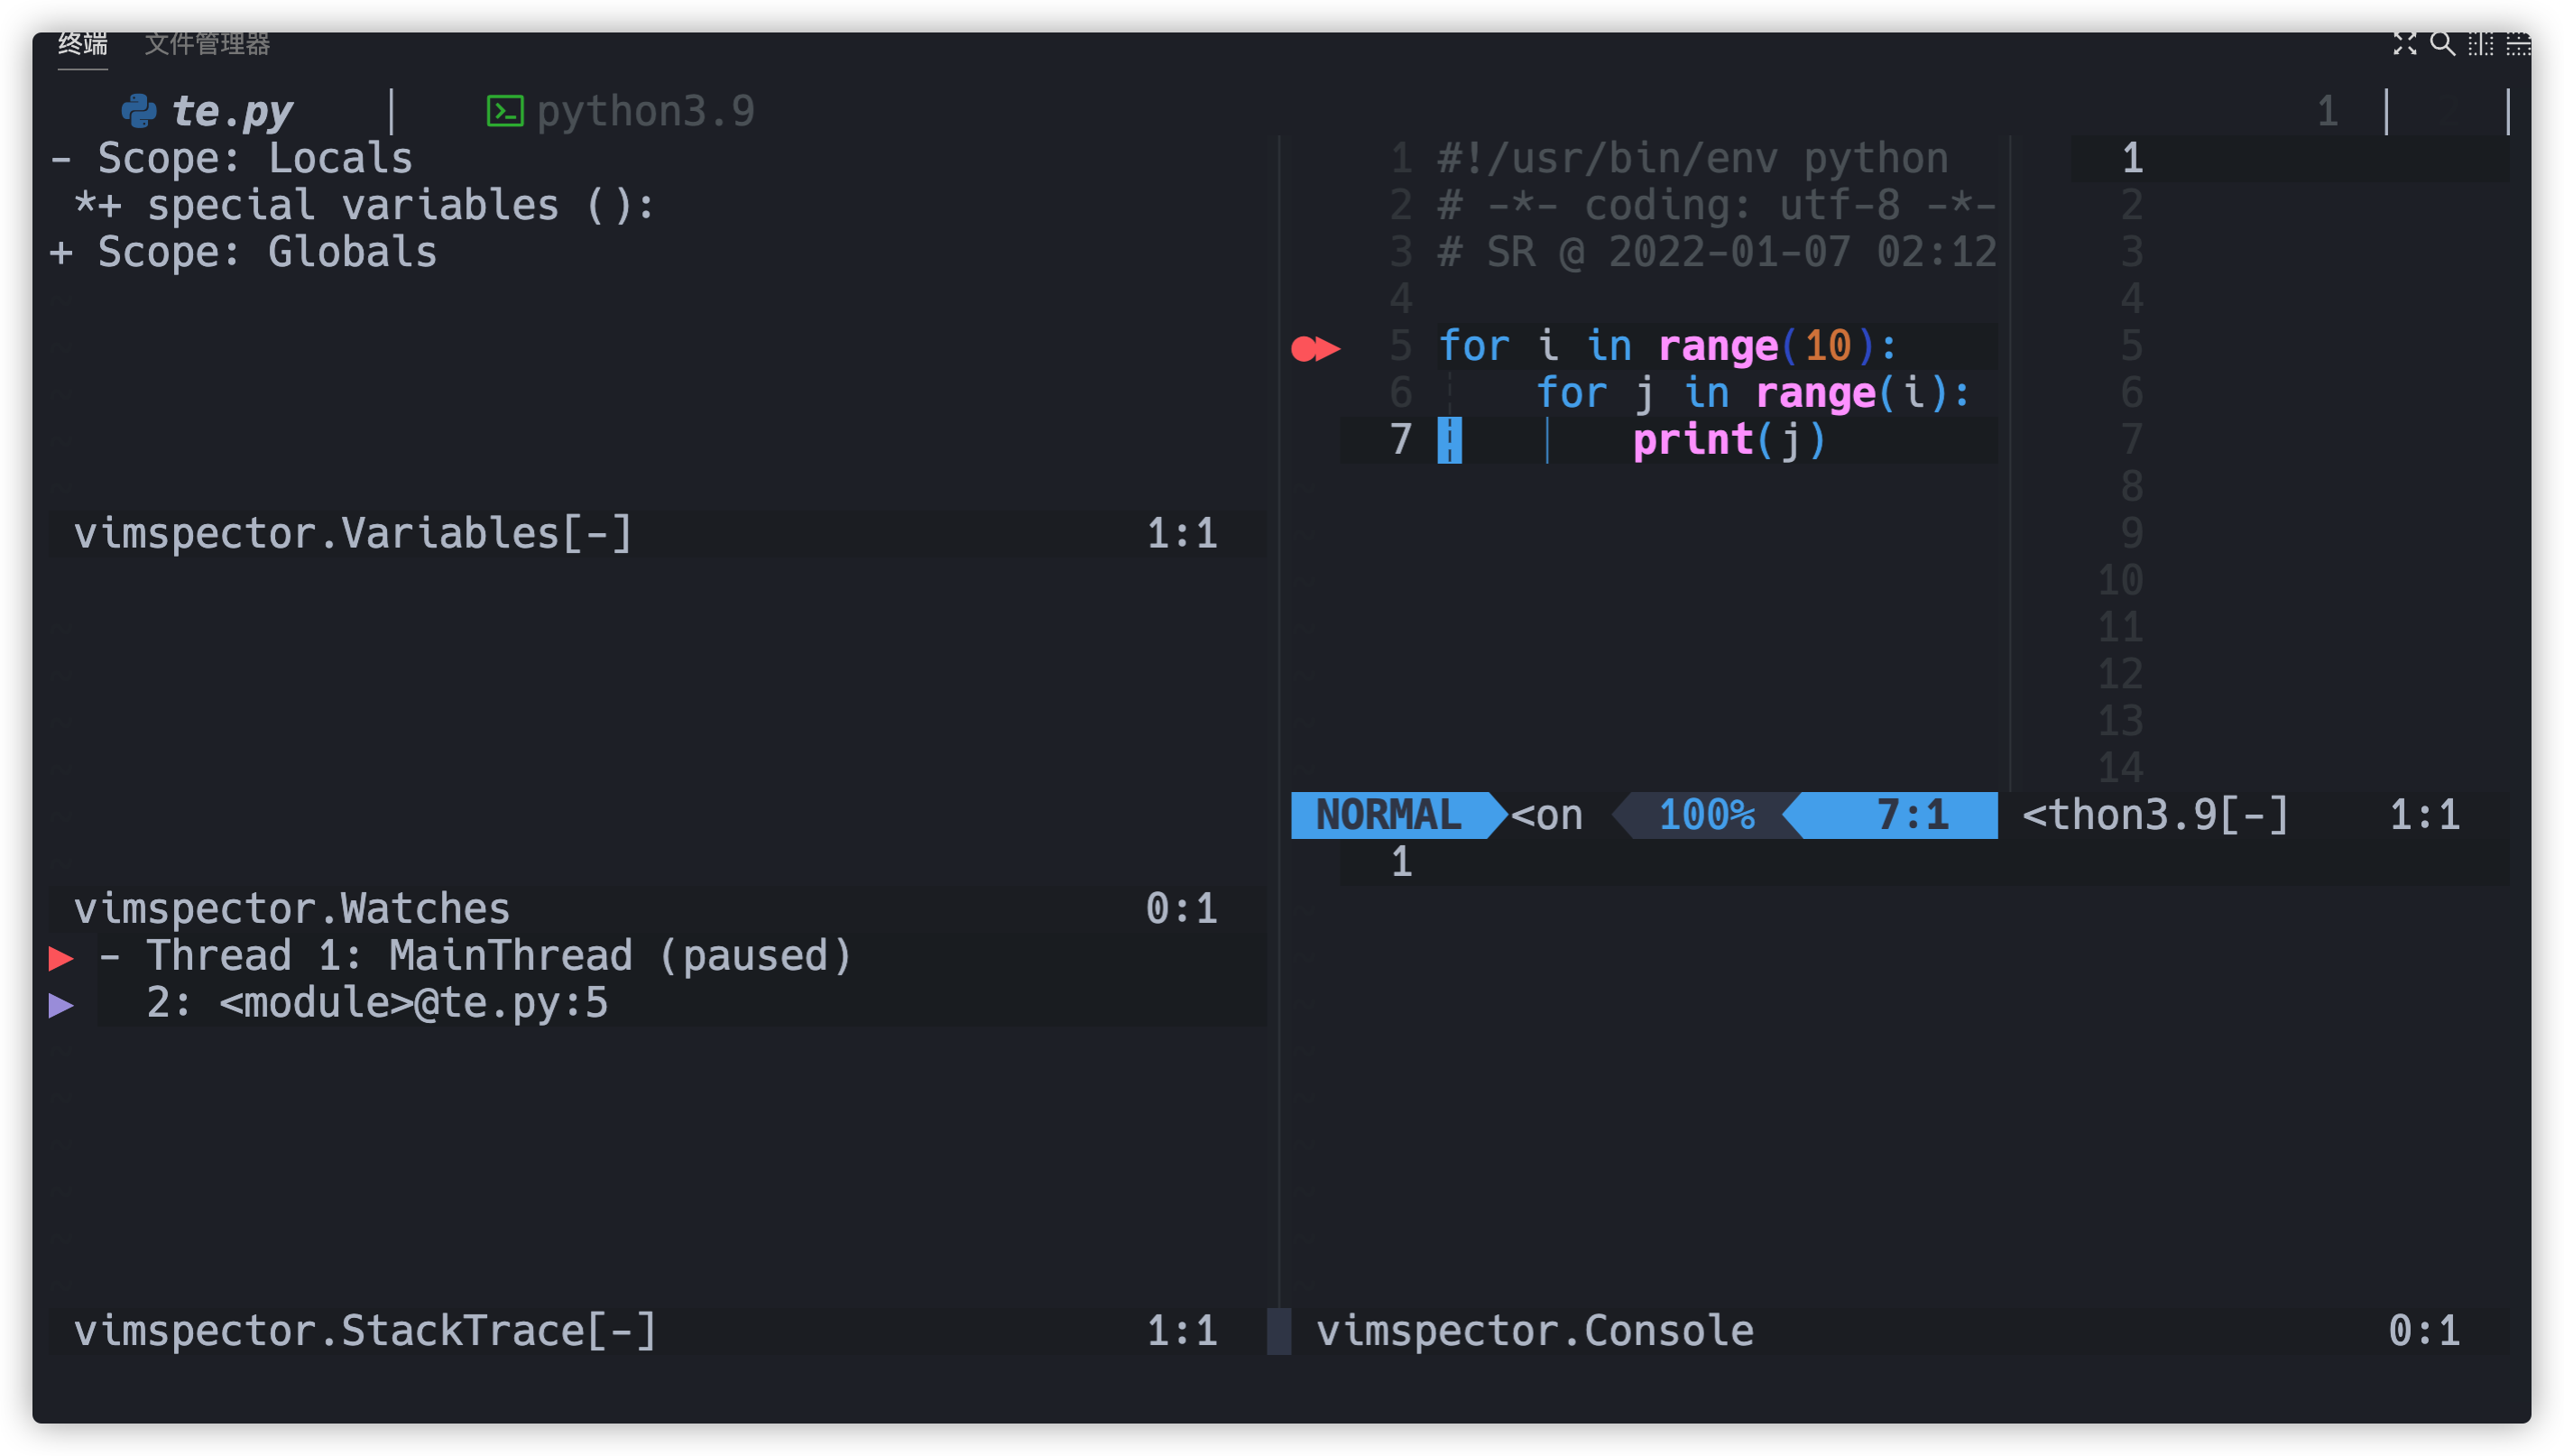Click line number 7 in the code gutter
This screenshot has height=1456, width=2564.
(x=1401, y=440)
